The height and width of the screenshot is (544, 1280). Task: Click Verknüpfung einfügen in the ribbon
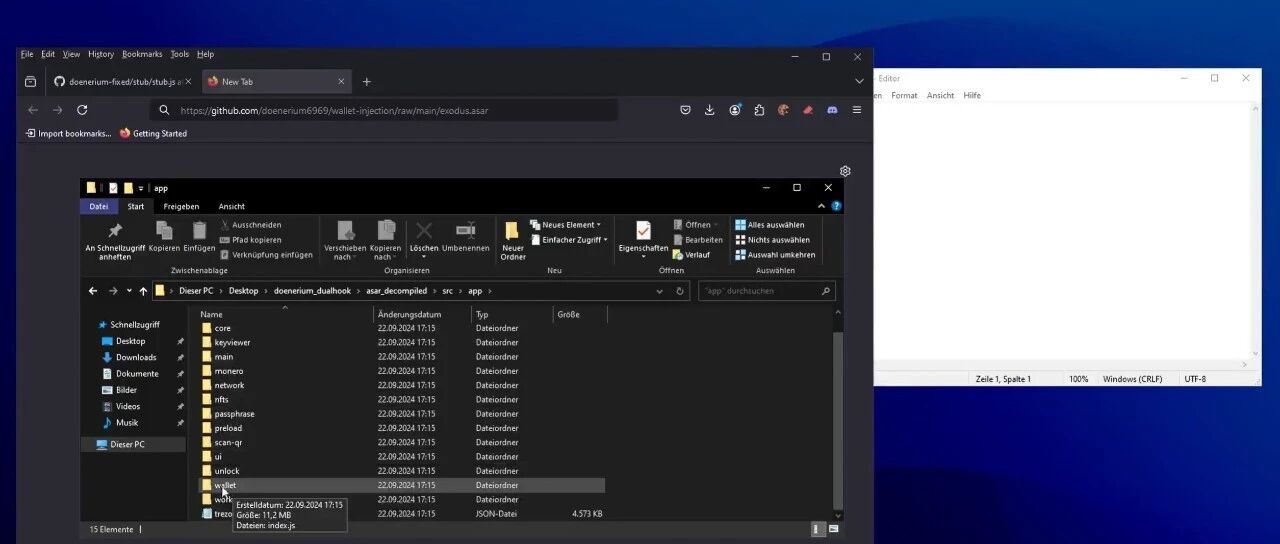[266, 255]
